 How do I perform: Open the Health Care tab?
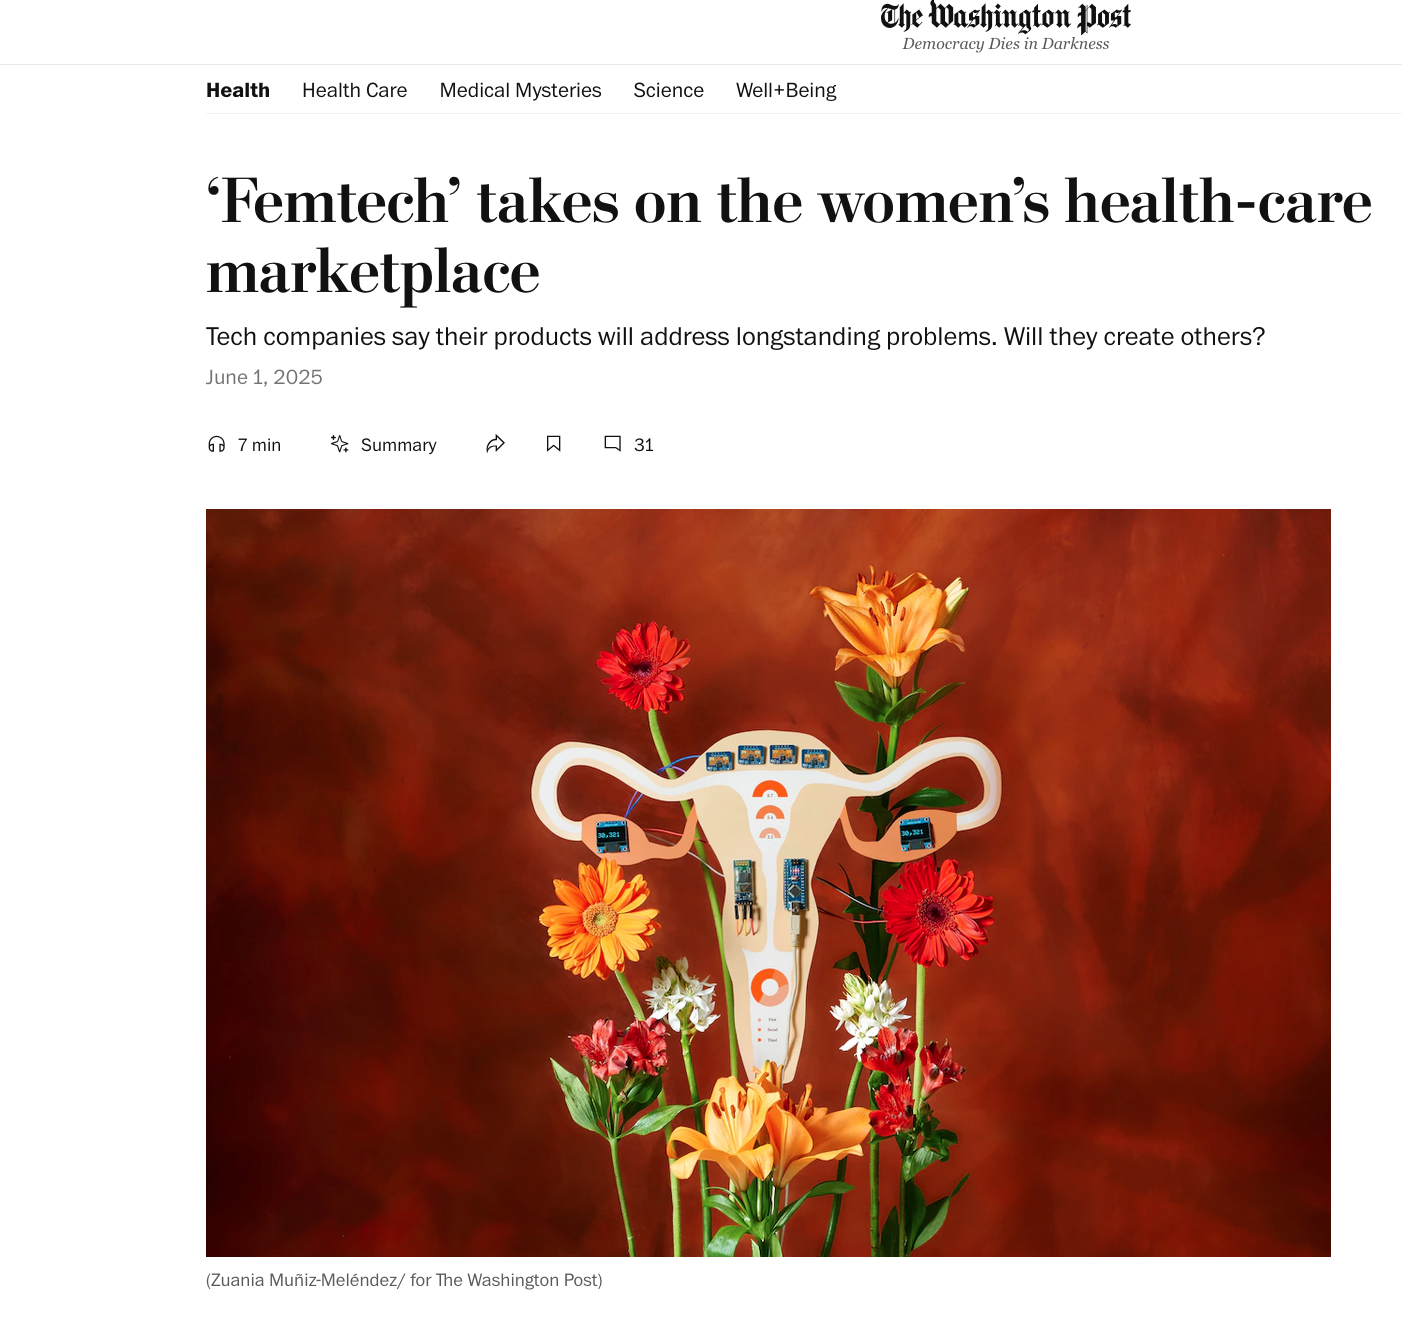coord(355,90)
